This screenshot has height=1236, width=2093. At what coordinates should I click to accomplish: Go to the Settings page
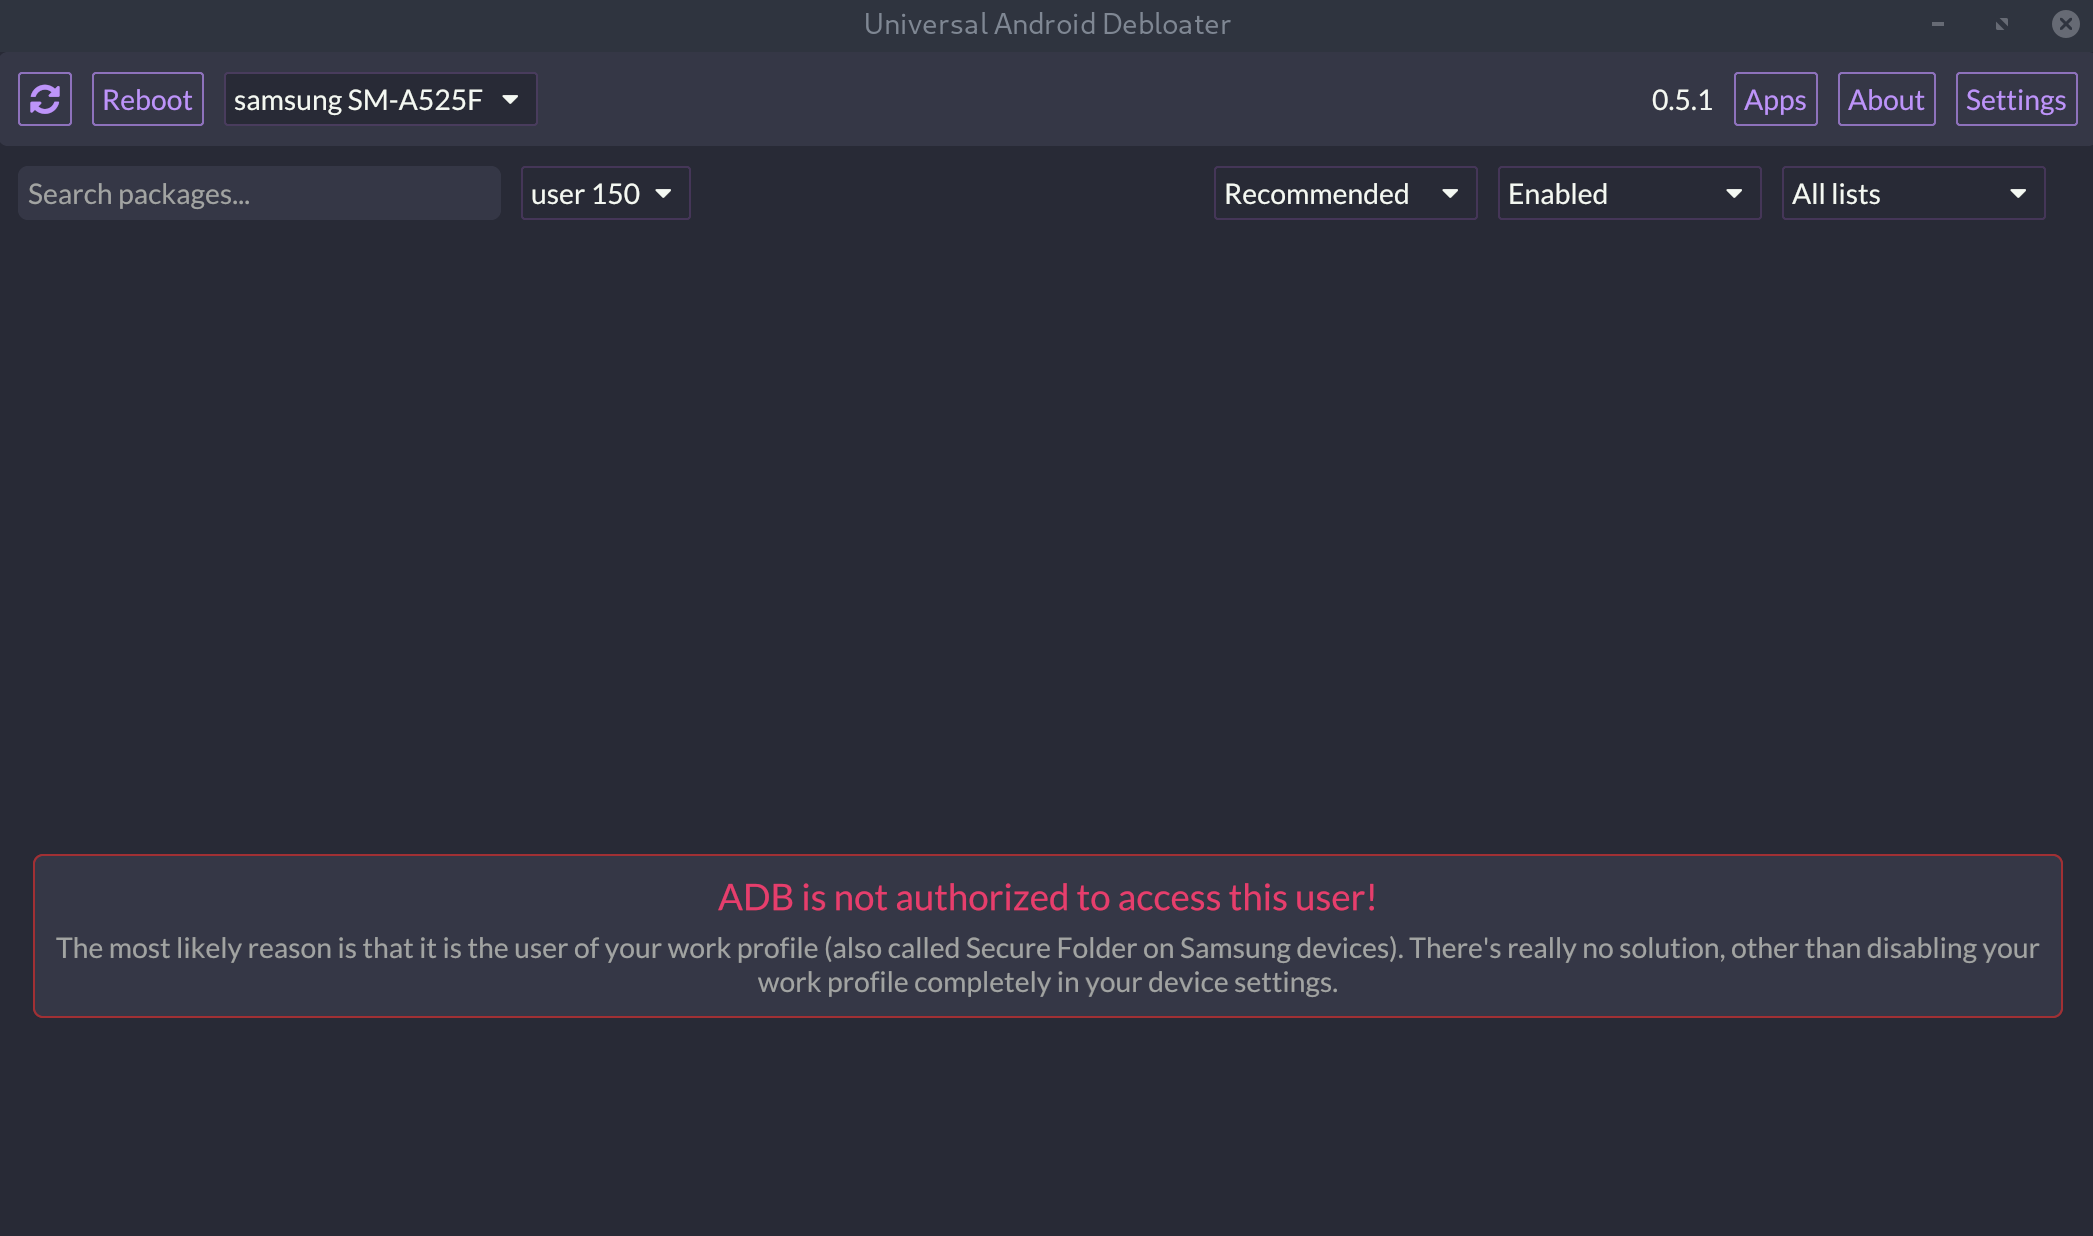click(2015, 99)
